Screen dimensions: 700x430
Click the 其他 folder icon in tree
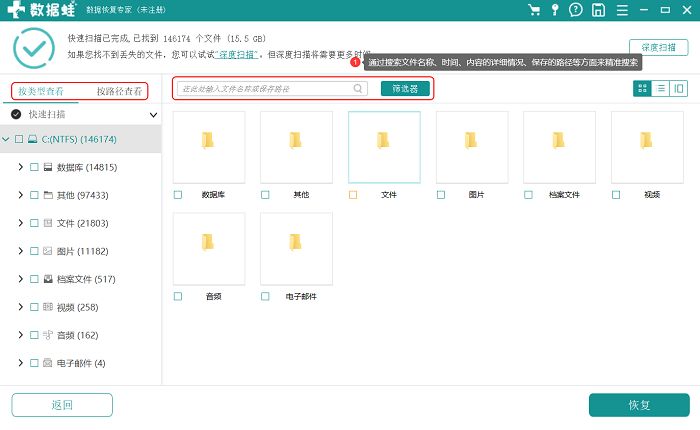[x=48, y=195]
